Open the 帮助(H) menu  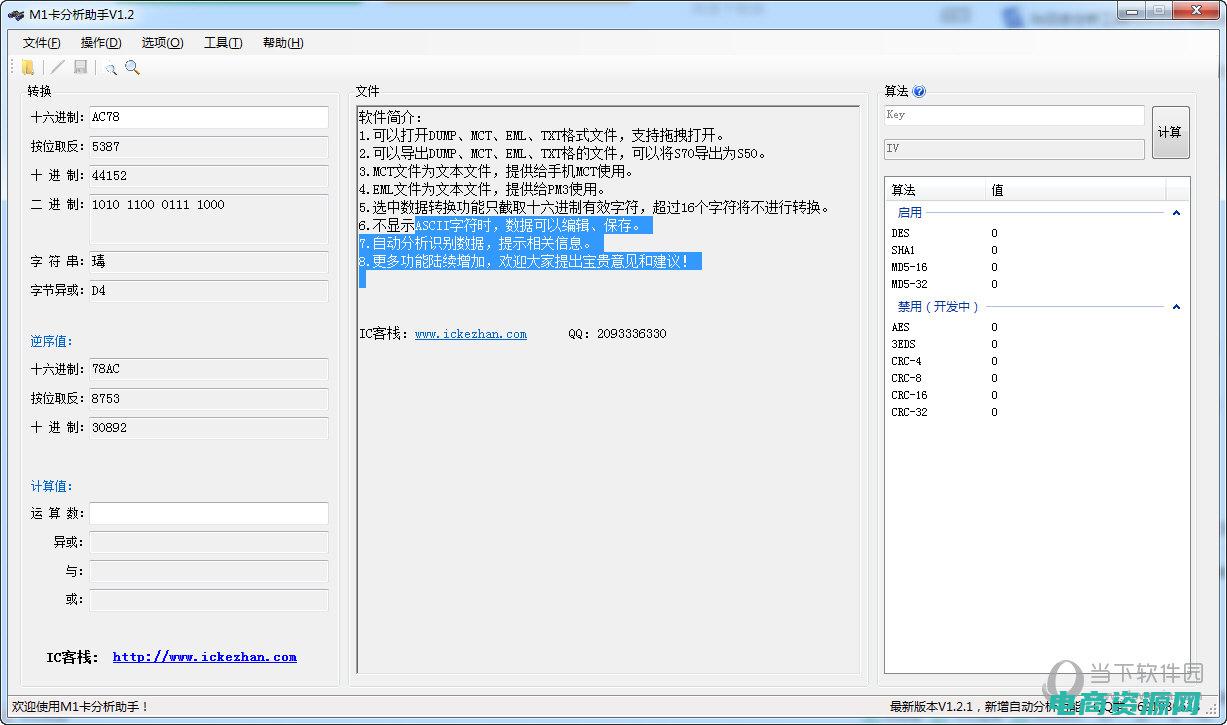click(x=283, y=43)
